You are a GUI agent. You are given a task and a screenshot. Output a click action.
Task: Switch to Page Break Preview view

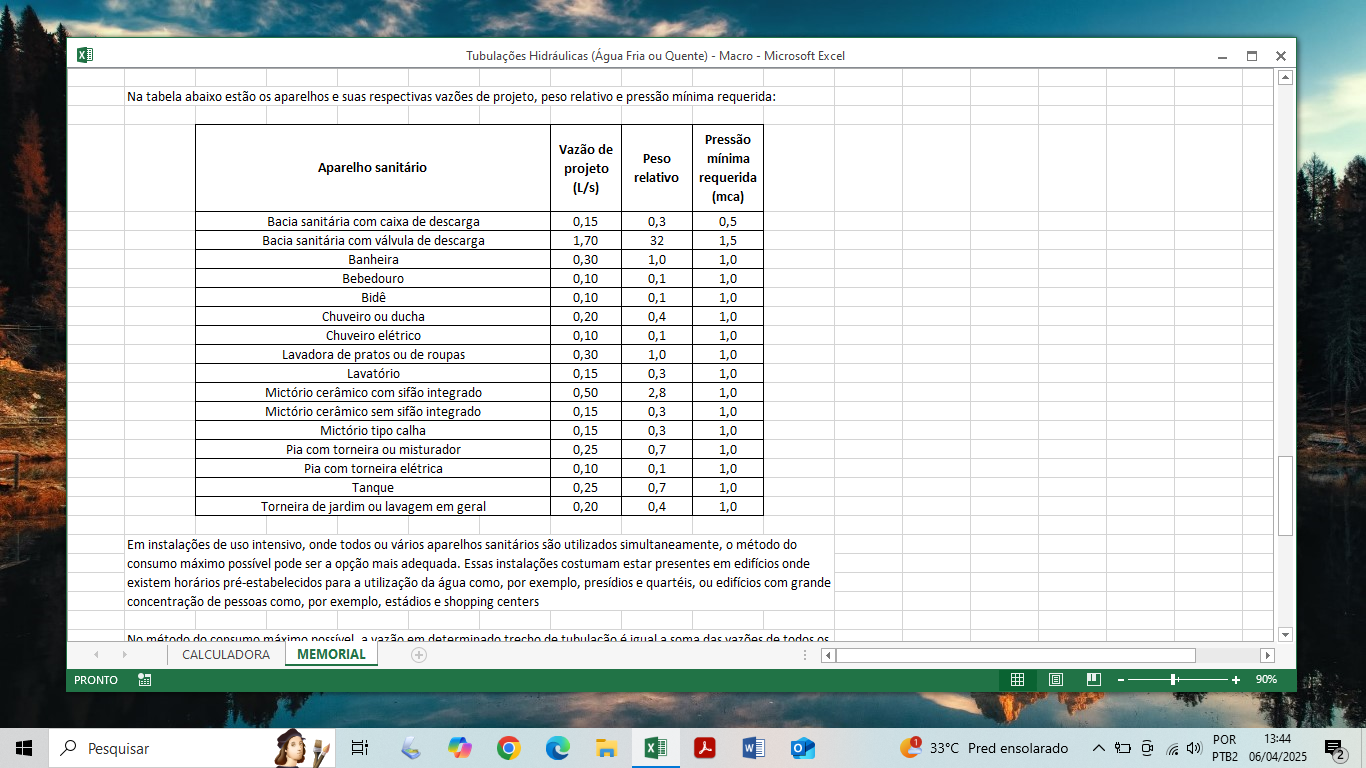(1094, 679)
